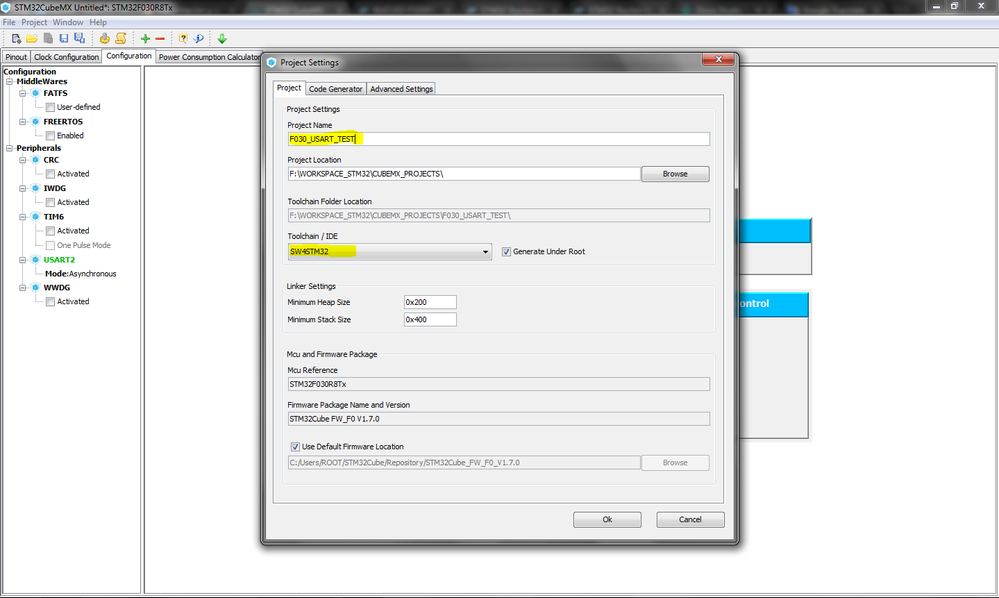Screen dimensions: 999x598
Task: Click the green download arrow icon
Action: [222, 39]
